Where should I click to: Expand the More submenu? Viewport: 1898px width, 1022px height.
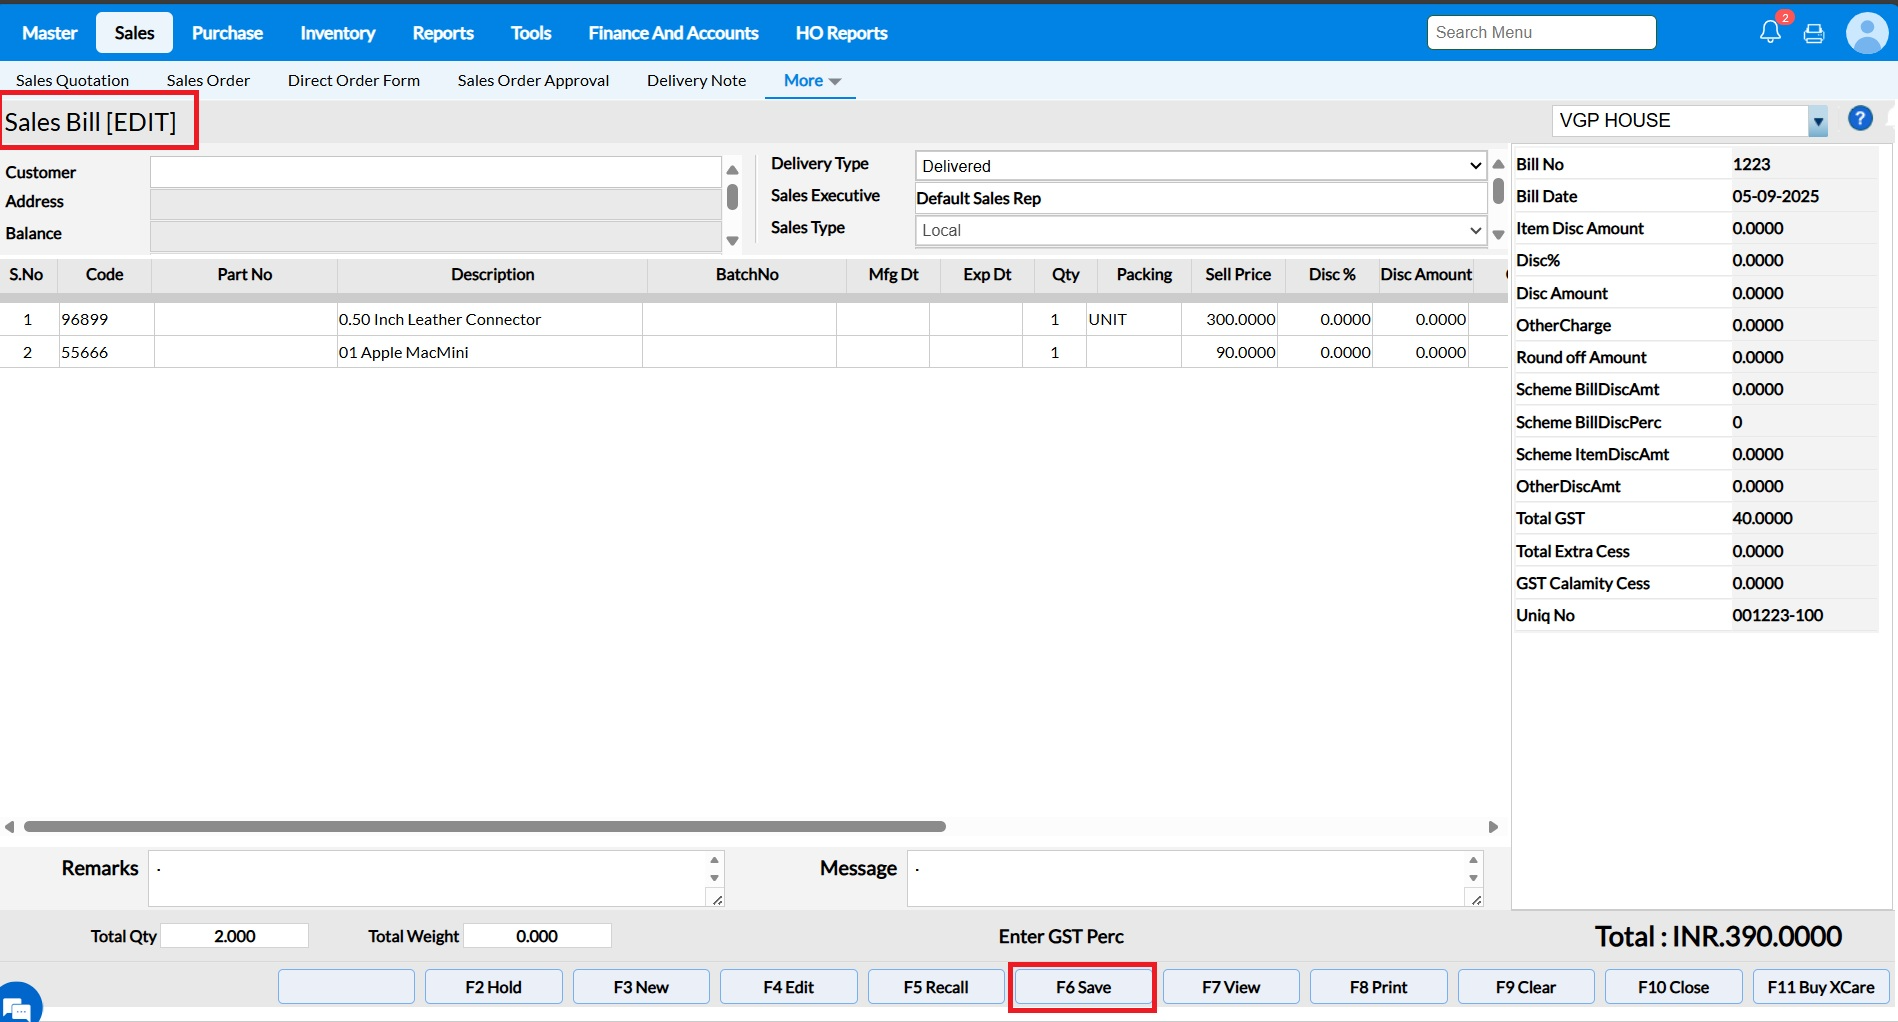[811, 81]
